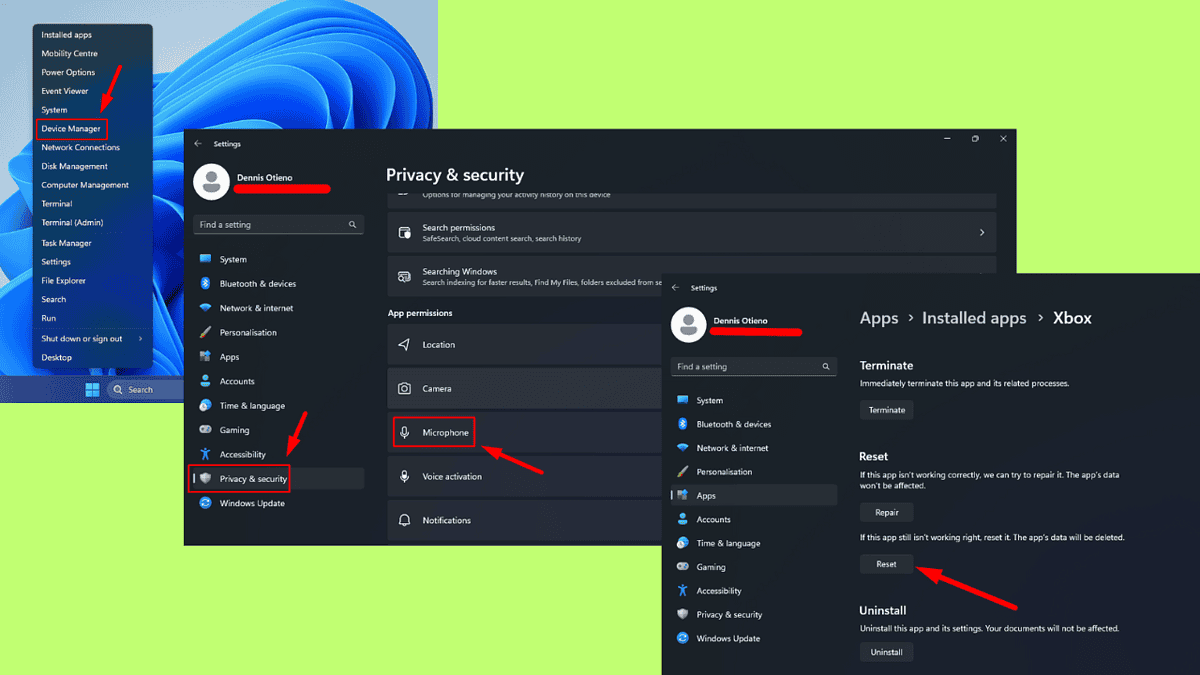Open the Gaming icon in the Privacy window sidebar
This screenshot has width=1200, height=675.
point(205,430)
